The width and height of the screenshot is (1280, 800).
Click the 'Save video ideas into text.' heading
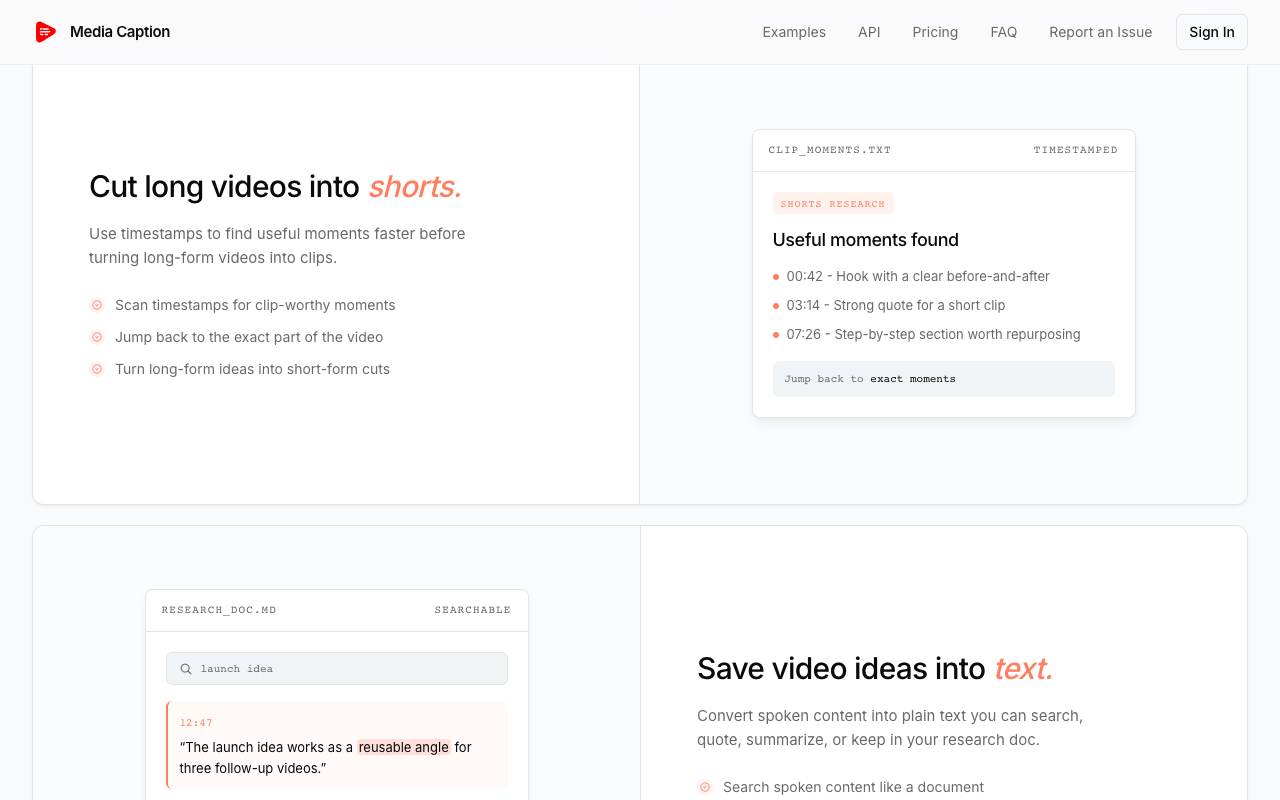click(875, 669)
